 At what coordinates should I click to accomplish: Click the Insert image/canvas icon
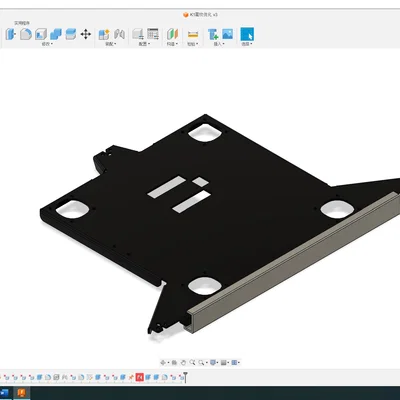point(228,34)
